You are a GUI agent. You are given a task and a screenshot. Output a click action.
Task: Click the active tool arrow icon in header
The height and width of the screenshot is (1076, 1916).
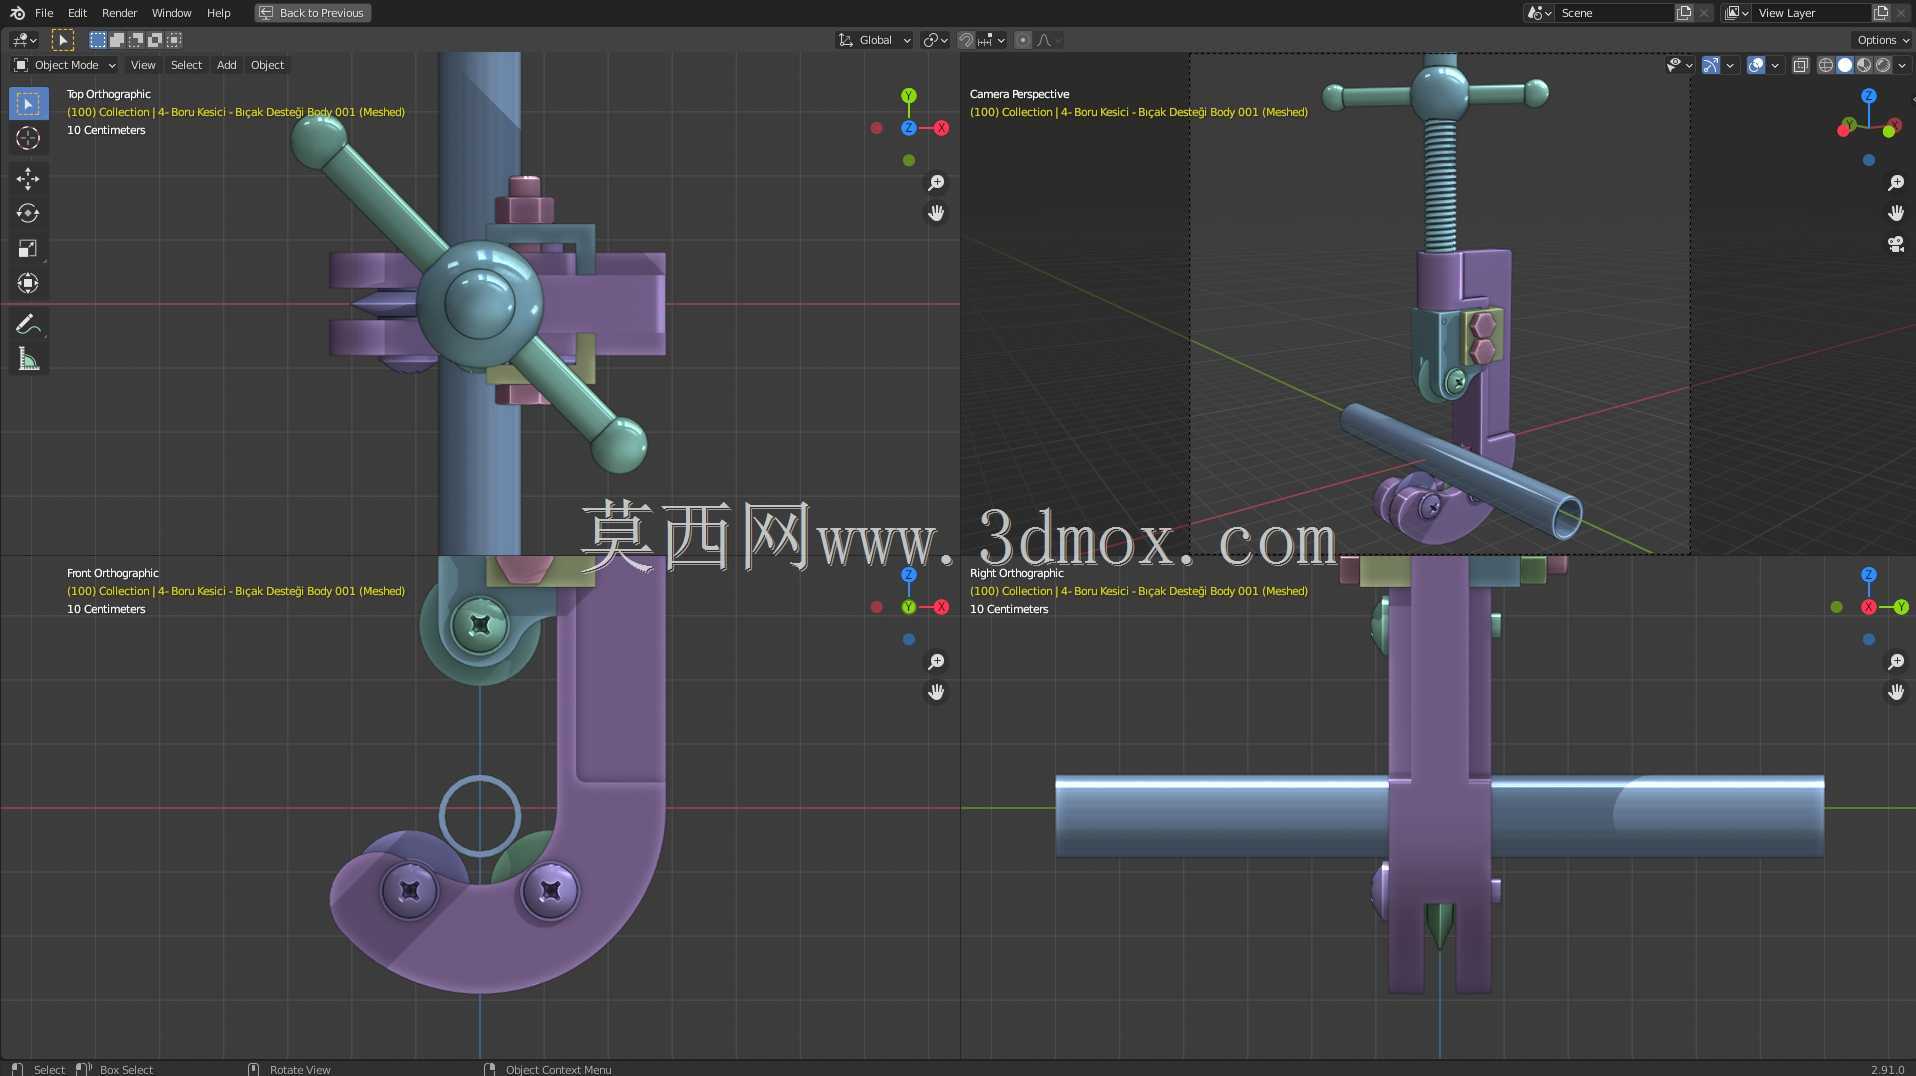coord(62,40)
